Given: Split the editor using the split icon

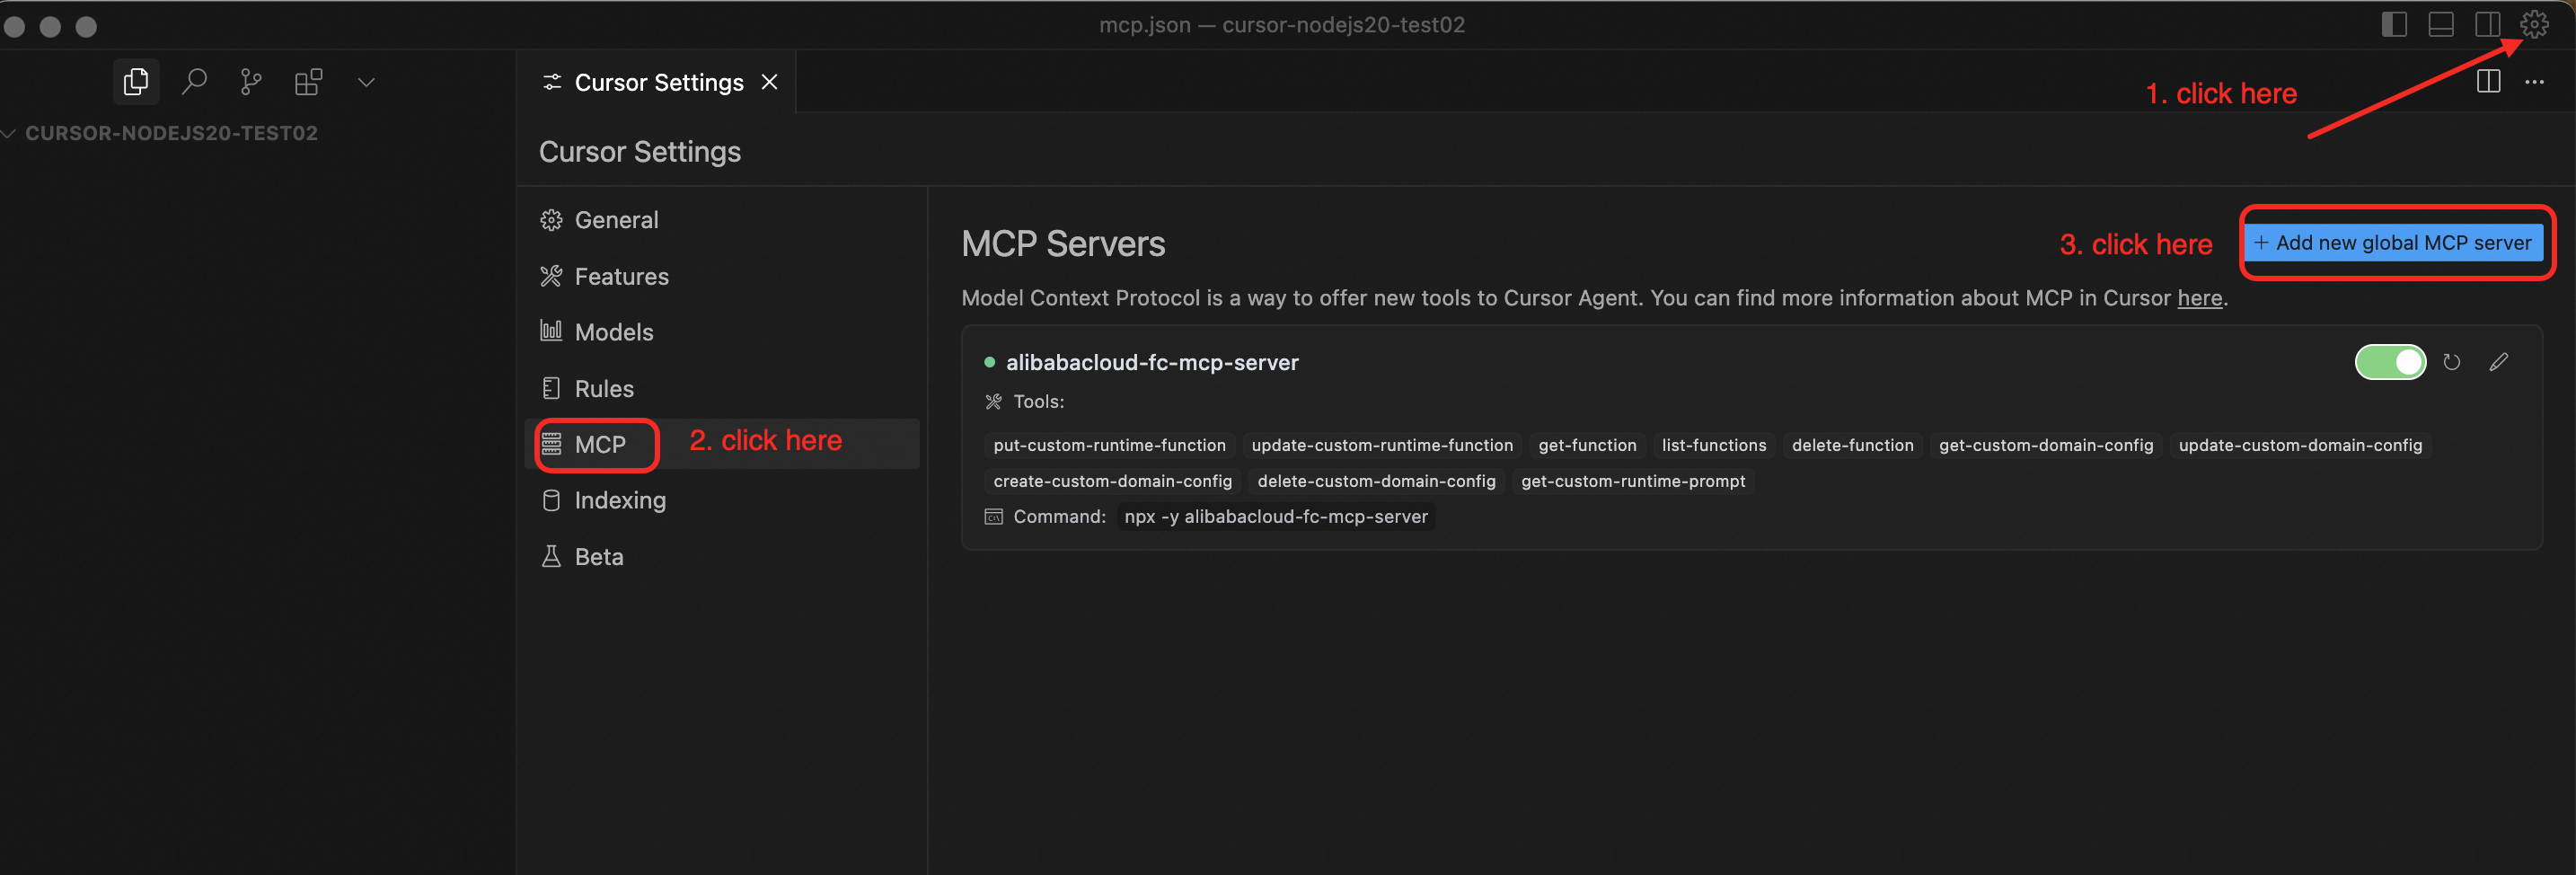Looking at the screenshot, I should (2487, 82).
